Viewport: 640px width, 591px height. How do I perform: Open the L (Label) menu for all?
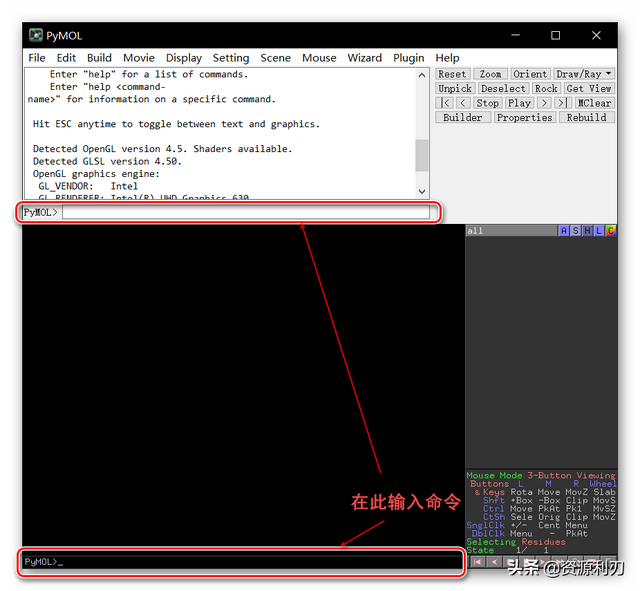tap(599, 231)
